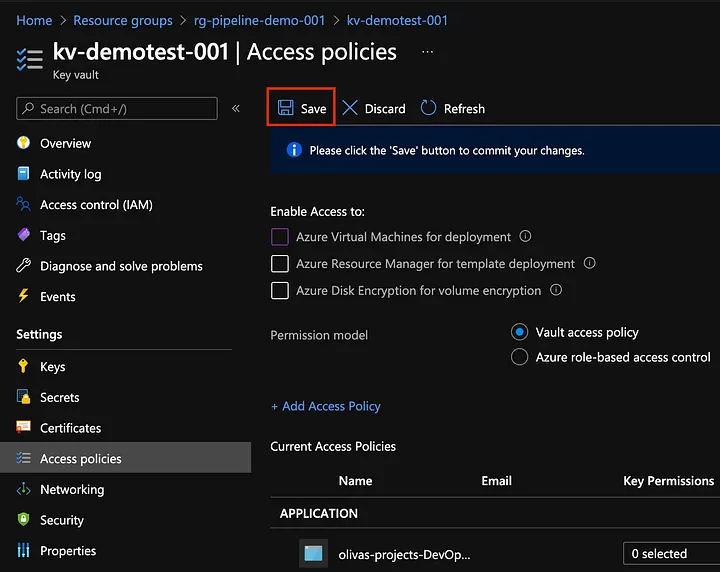Check Azure Resource Manager for template deployment
The width and height of the screenshot is (720, 572).
(x=280, y=264)
